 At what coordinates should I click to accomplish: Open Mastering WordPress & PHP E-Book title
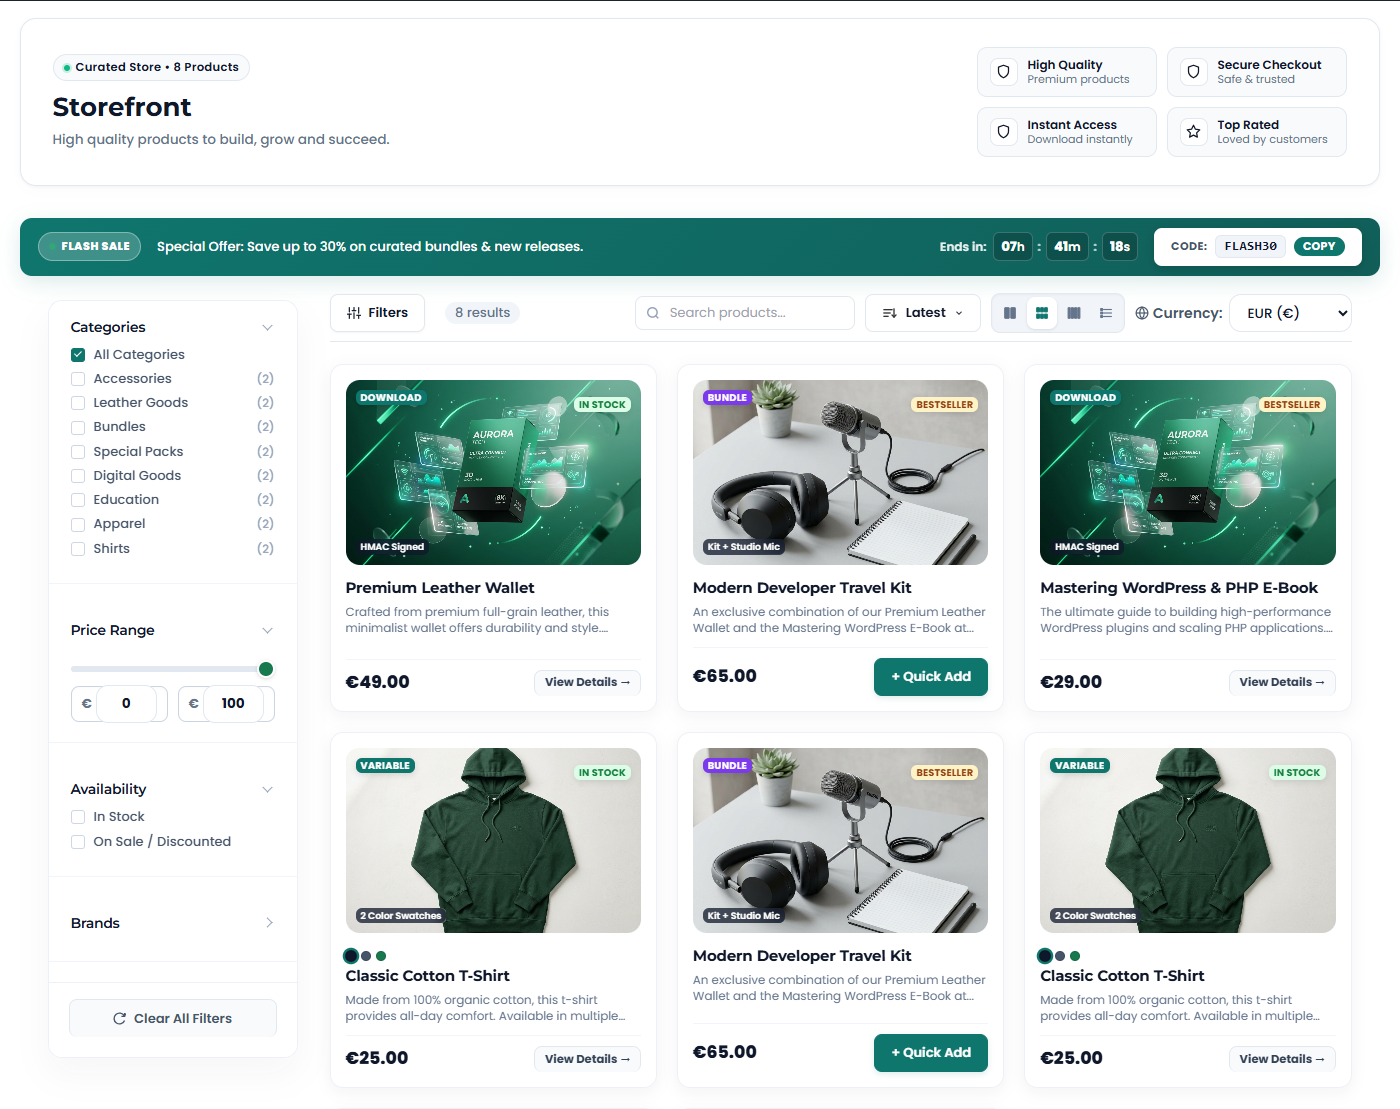pos(1179,588)
